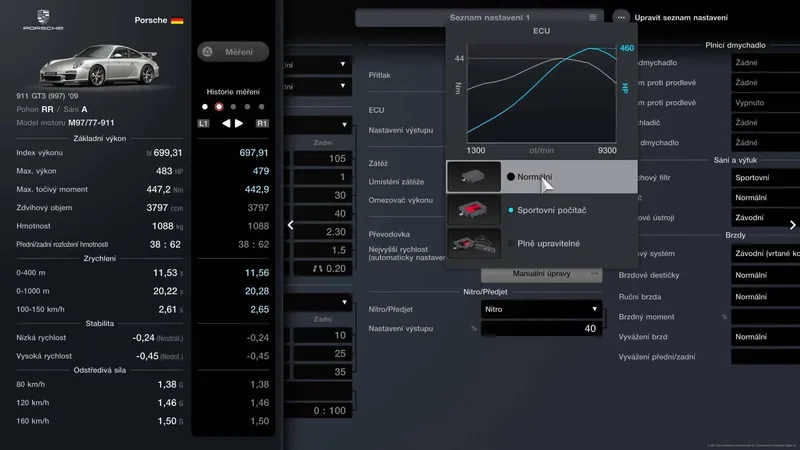Viewport: 800px width, 450px height.
Task: Open the Brzdové destičky Normální setting
Action: point(765,275)
